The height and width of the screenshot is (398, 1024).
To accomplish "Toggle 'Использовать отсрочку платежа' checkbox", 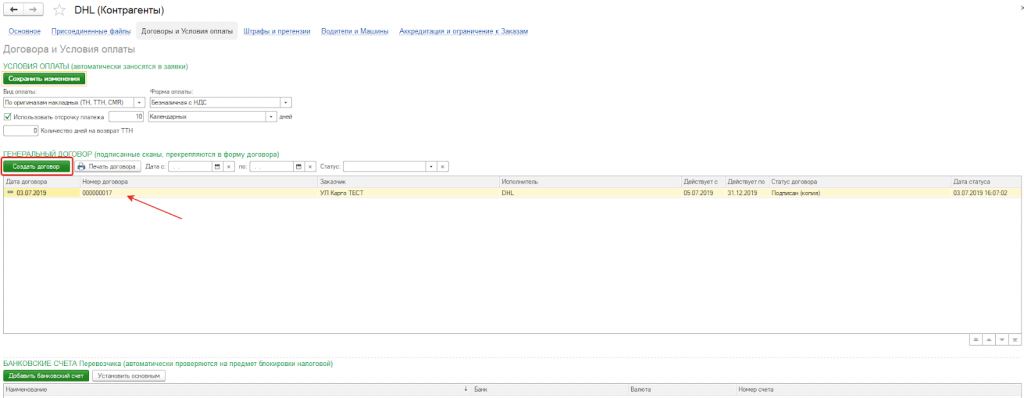I will click(x=7, y=117).
